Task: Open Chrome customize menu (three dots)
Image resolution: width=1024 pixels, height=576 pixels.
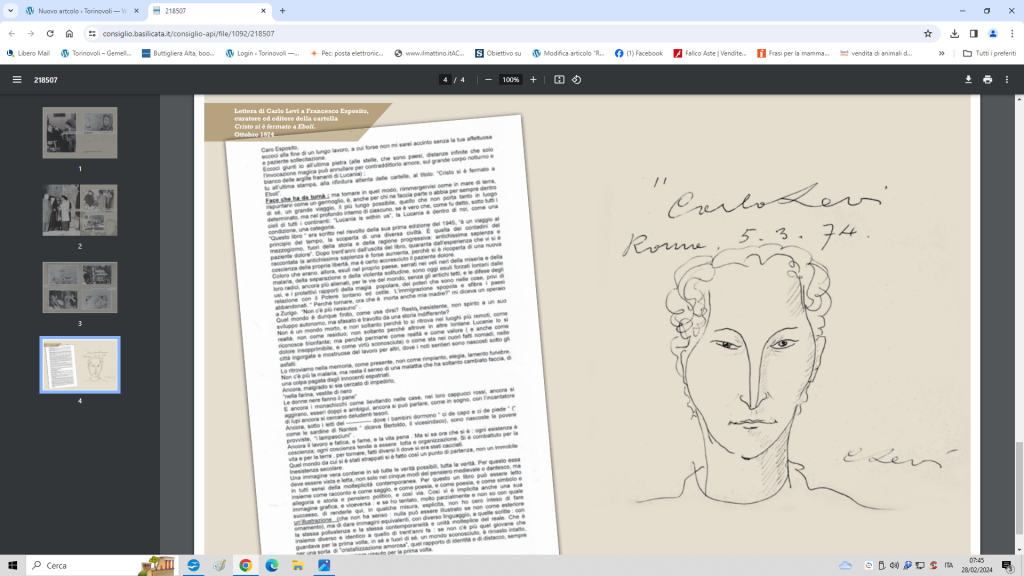Action: [x=1012, y=33]
